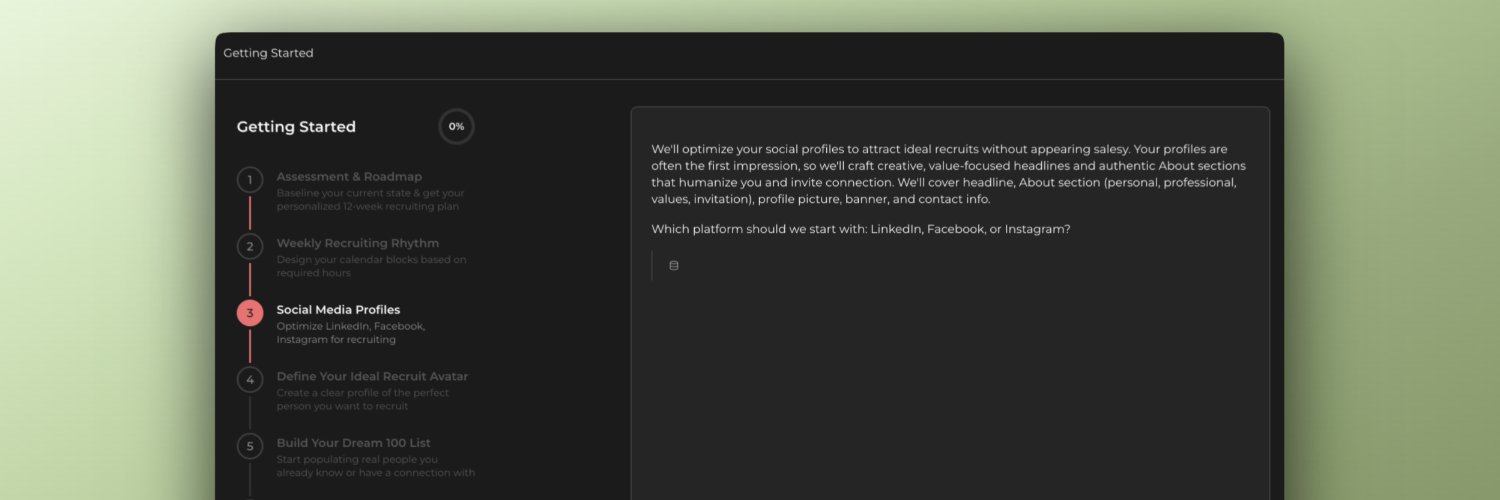This screenshot has height=500, width=1500.
Task: Click the Getting Started sidebar heading
Action: click(x=296, y=127)
